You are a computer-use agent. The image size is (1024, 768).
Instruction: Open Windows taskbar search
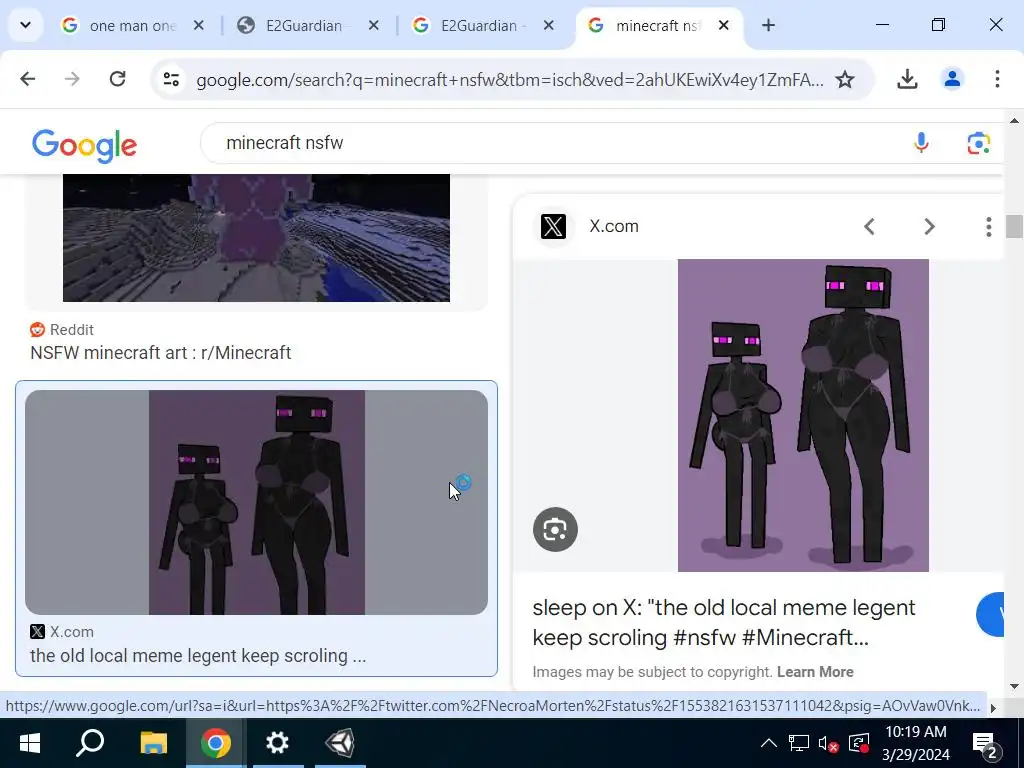pos(90,743)
